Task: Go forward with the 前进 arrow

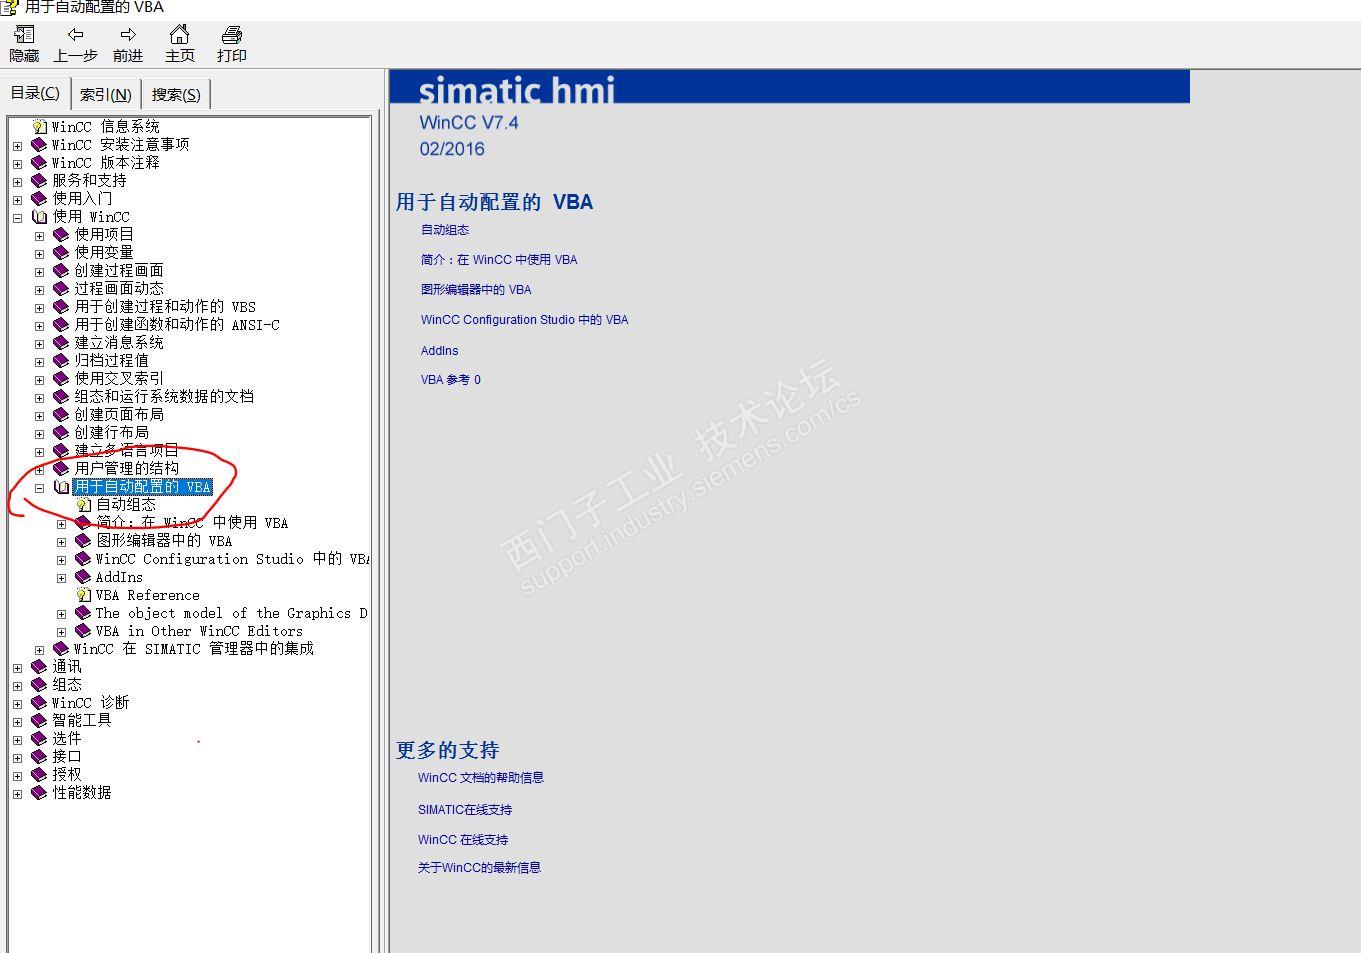Action: click(128, 35)
